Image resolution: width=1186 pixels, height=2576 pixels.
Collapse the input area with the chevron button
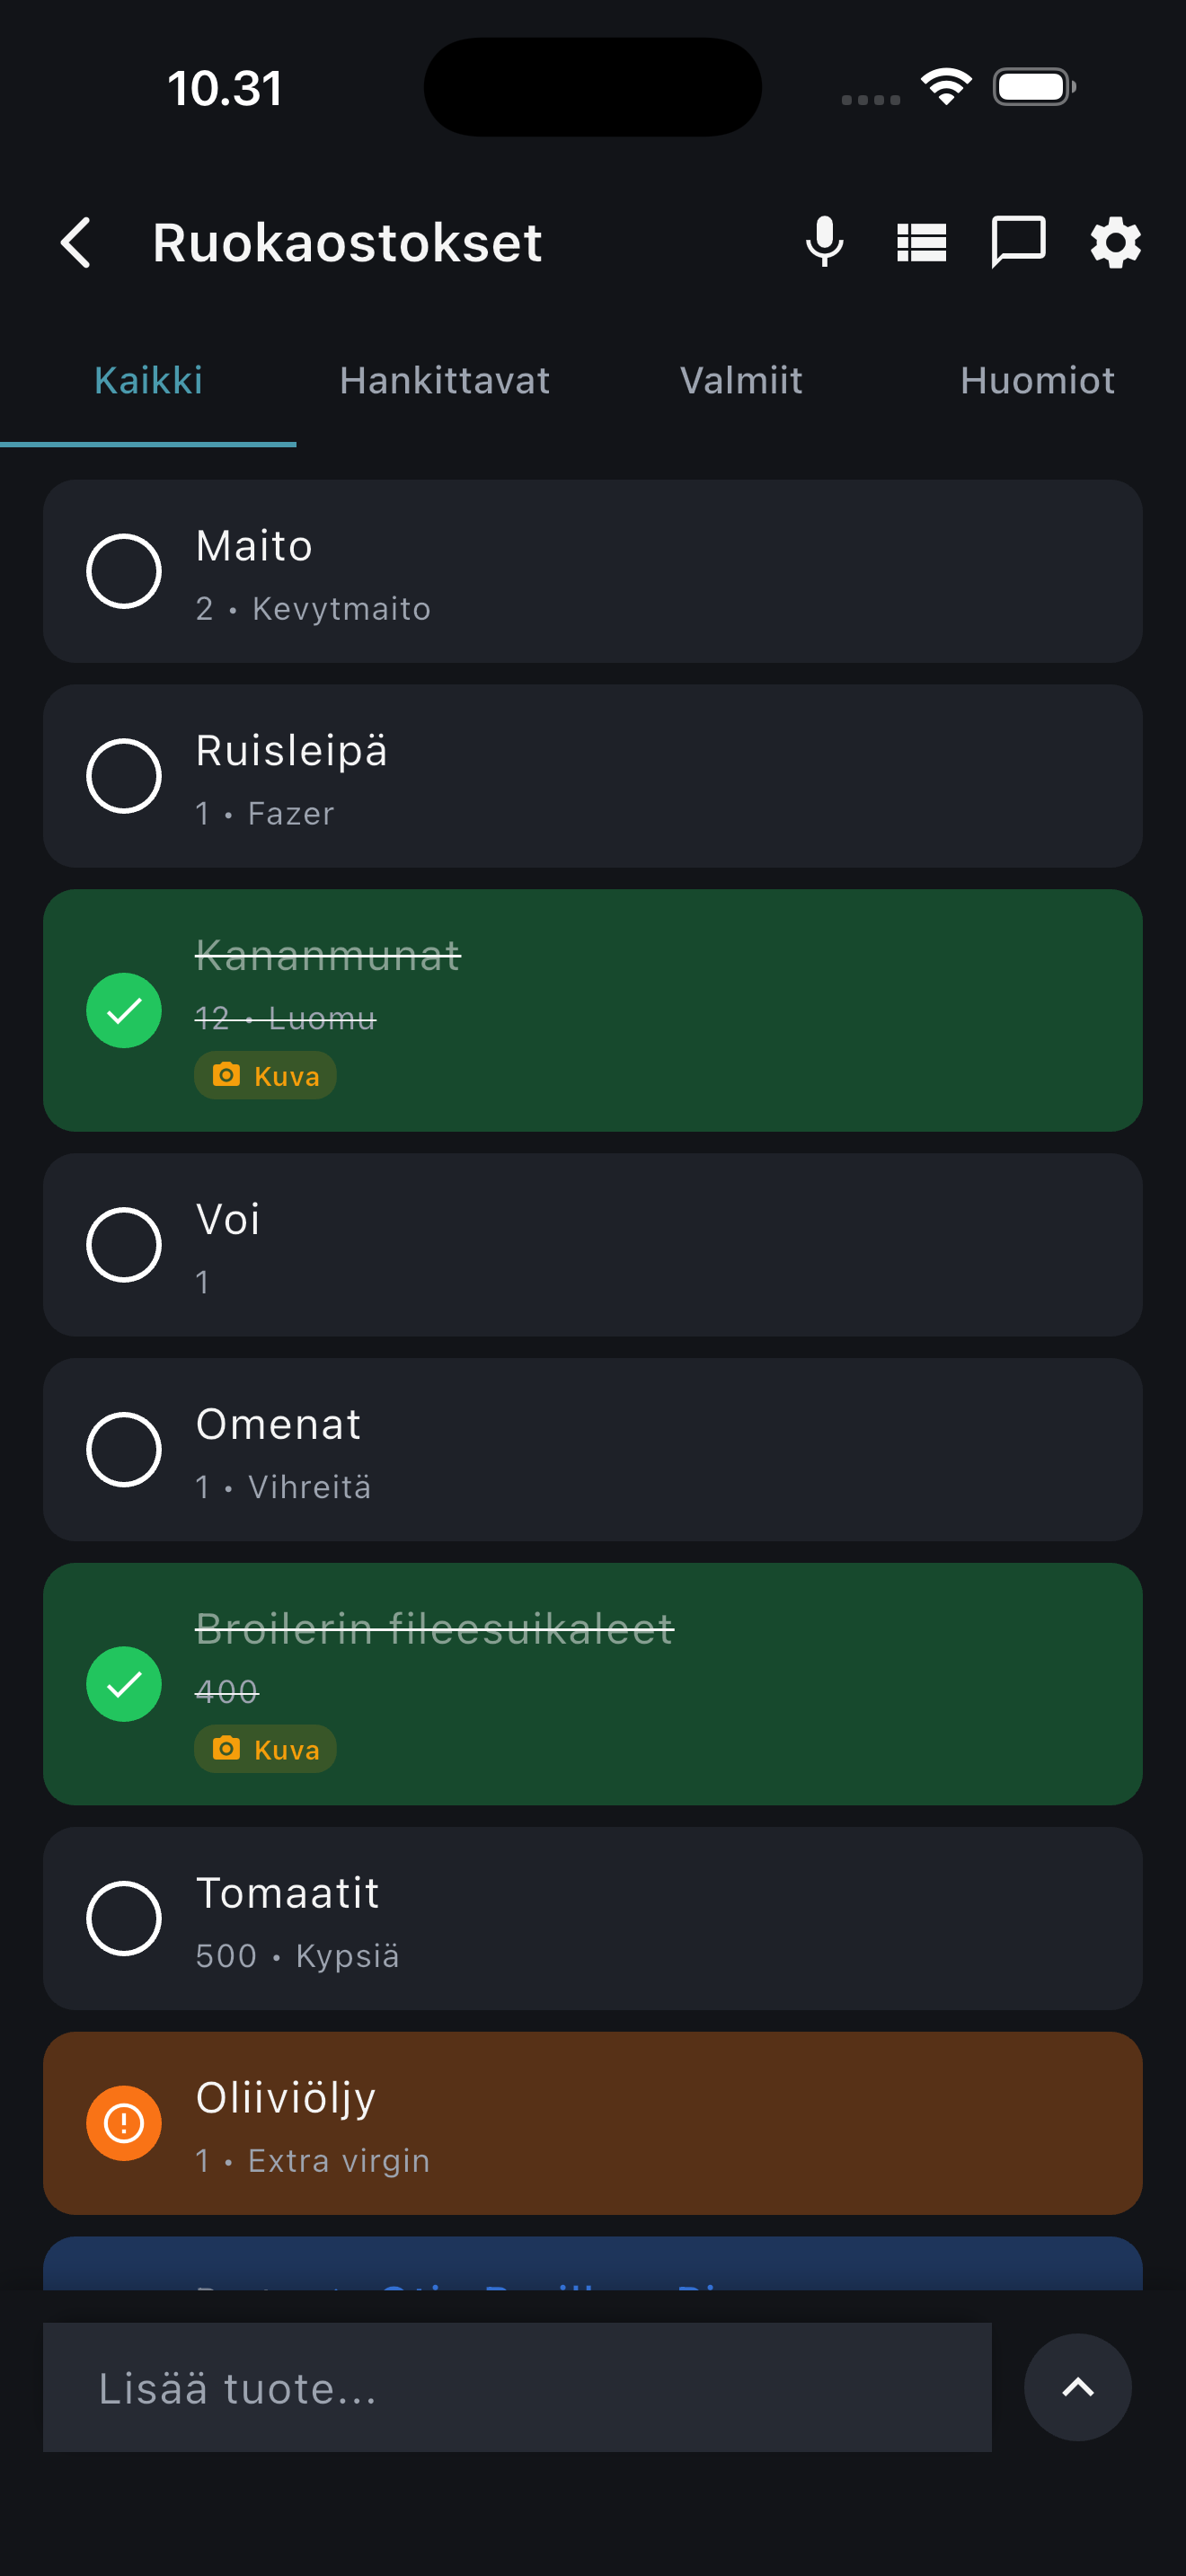[1078, 2387]
